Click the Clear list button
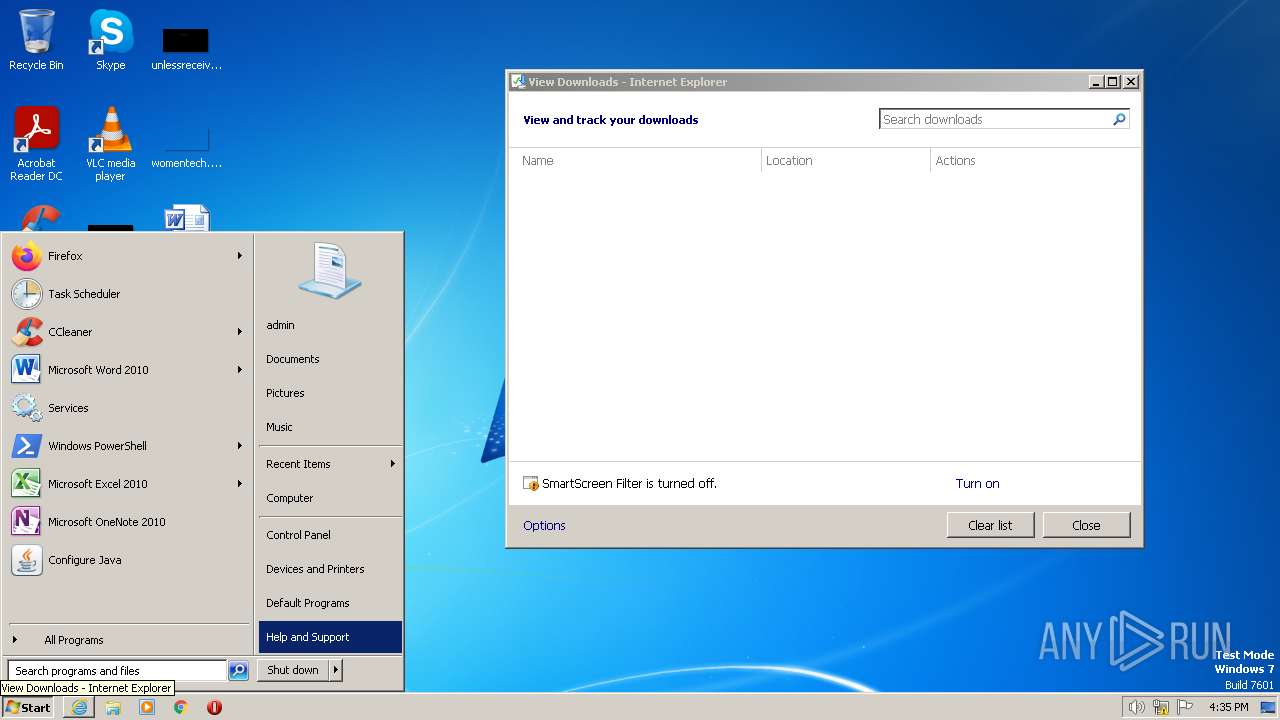The image size is (1280, 720). 990,525
